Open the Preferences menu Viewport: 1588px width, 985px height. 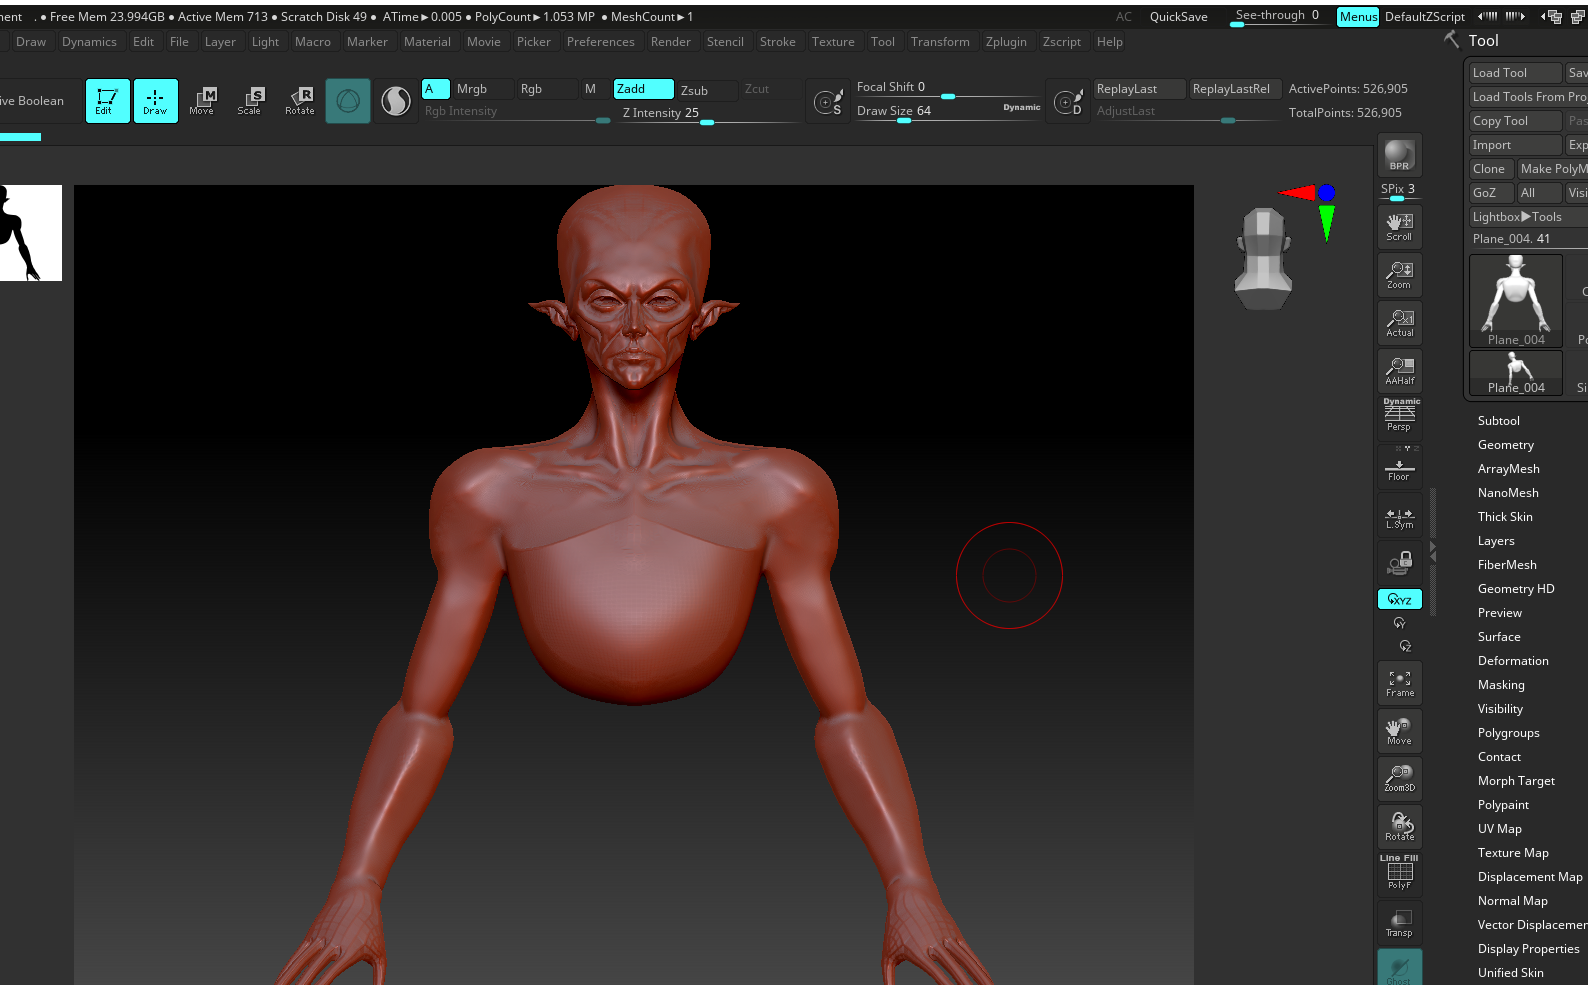pyautogui.click(x=600, y=42)
